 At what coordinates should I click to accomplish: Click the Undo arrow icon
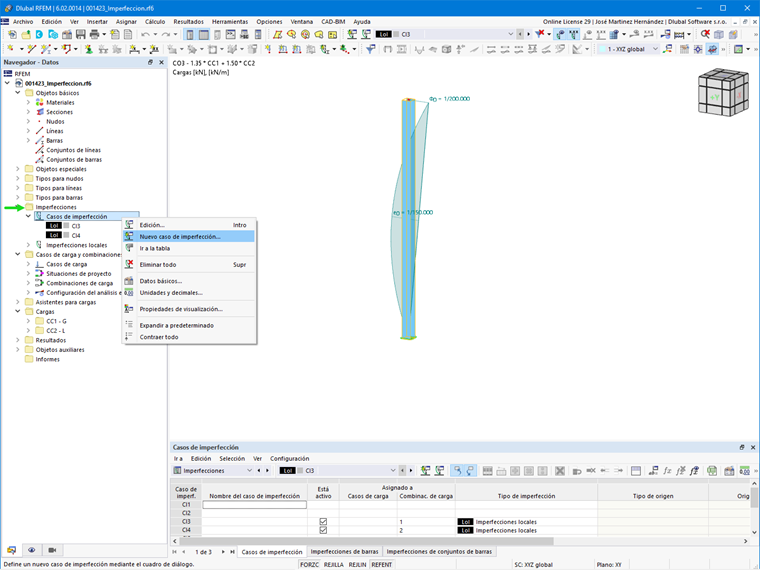[x=145, y=34]
